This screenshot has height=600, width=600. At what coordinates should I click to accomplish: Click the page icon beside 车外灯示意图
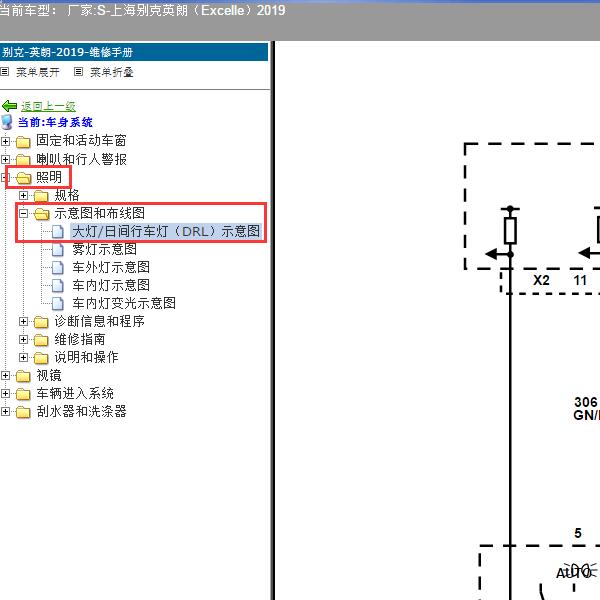58,267
